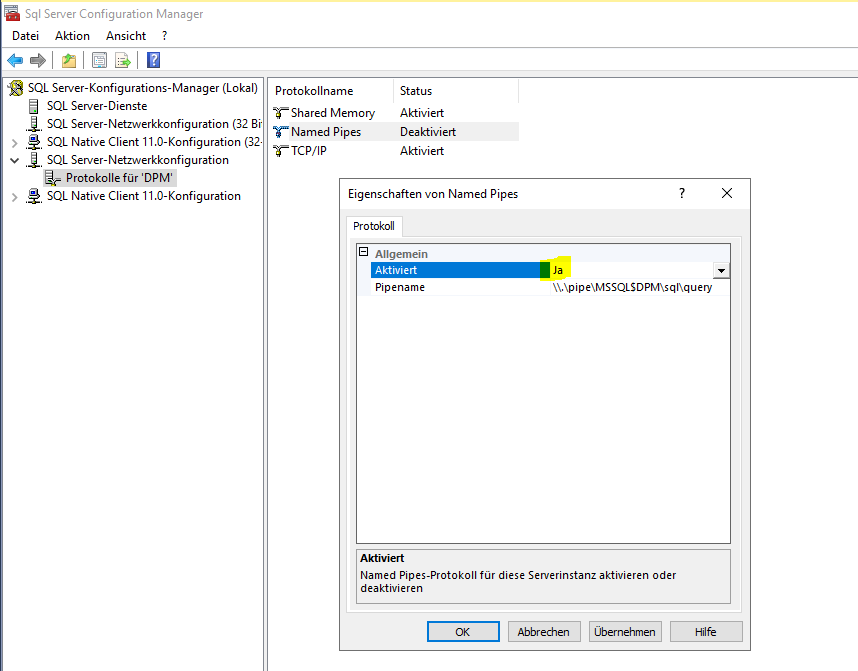Click the Protokolle für 'DPM' icon
Viewport: 858px width, 671px height.
(x=53, y=178)
